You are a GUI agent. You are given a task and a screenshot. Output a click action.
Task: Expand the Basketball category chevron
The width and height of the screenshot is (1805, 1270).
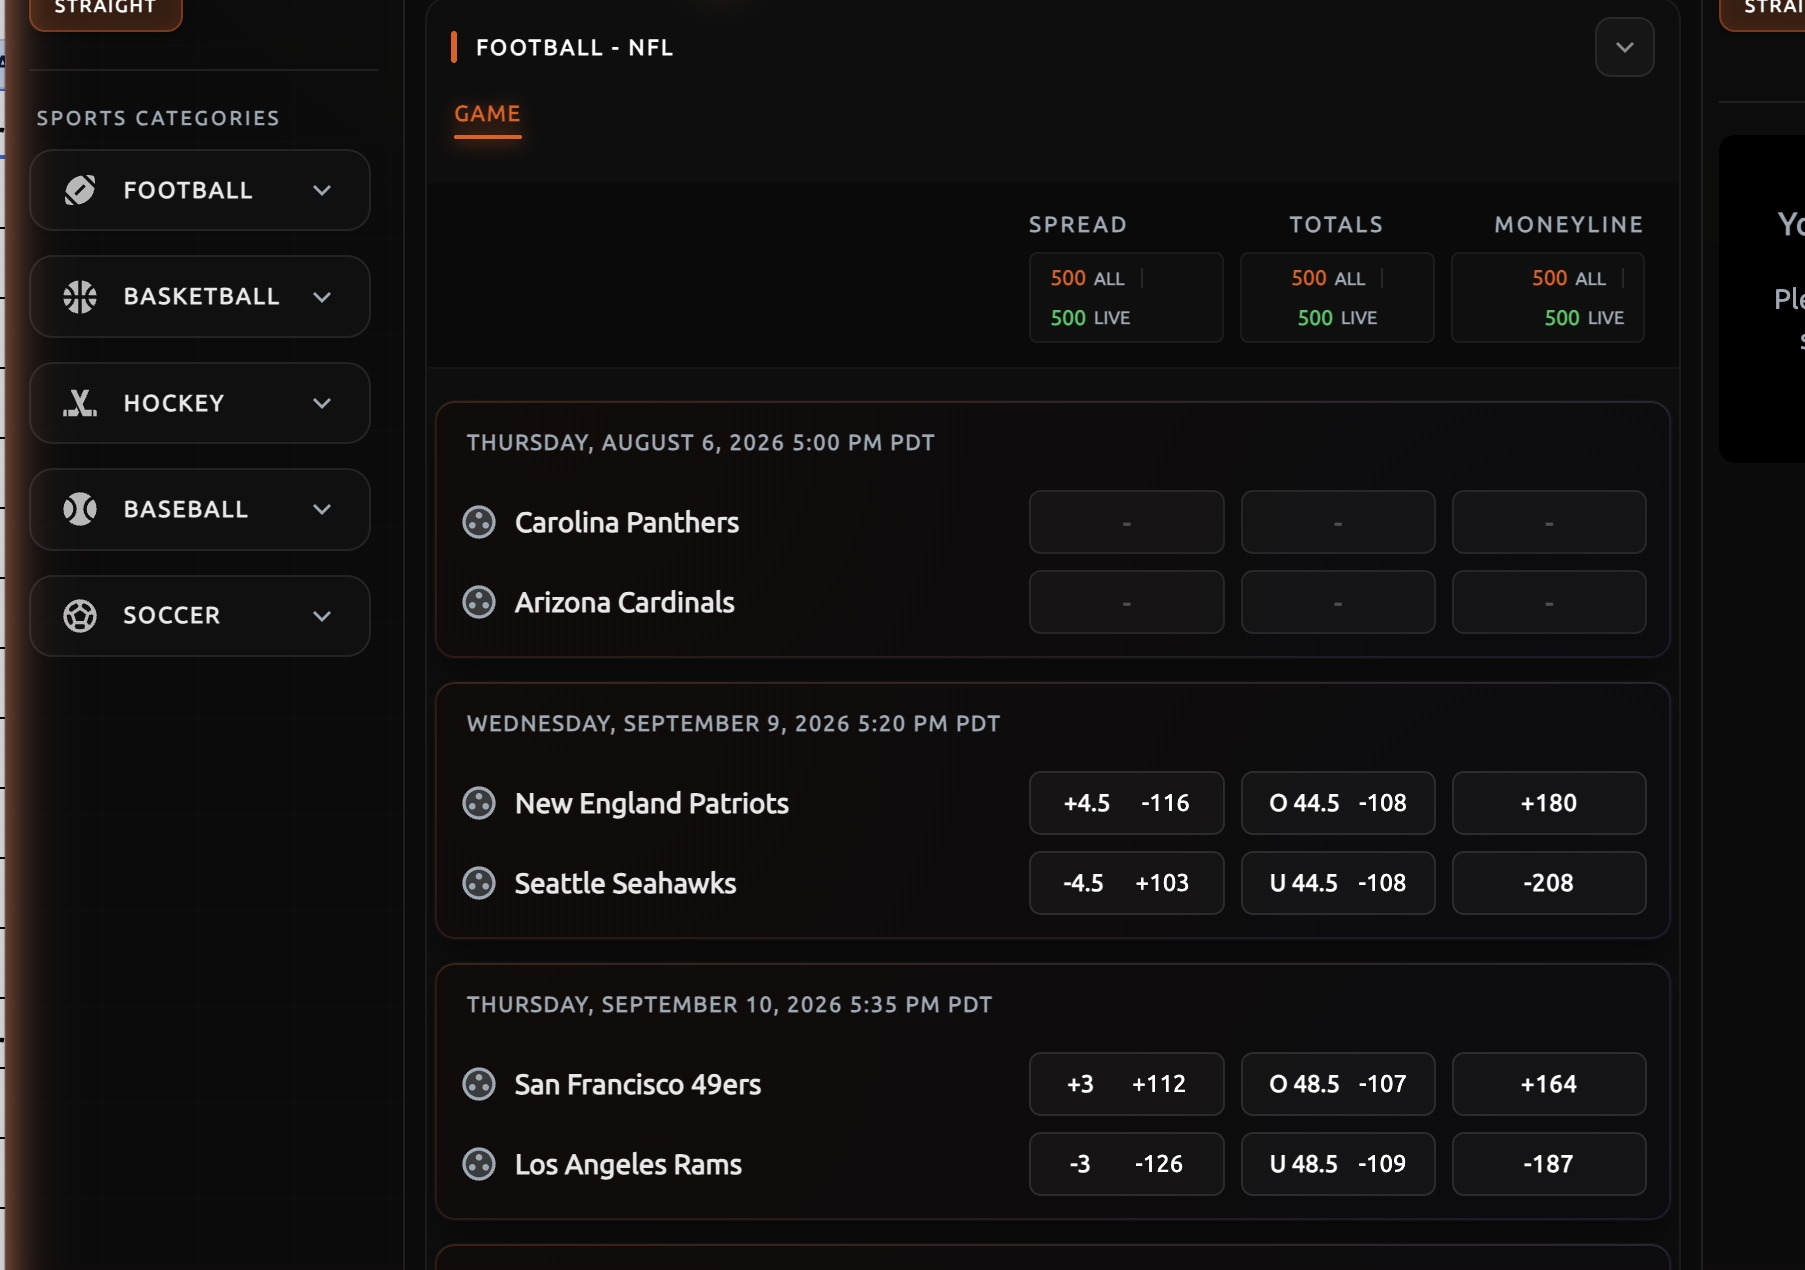coord(322,297)
